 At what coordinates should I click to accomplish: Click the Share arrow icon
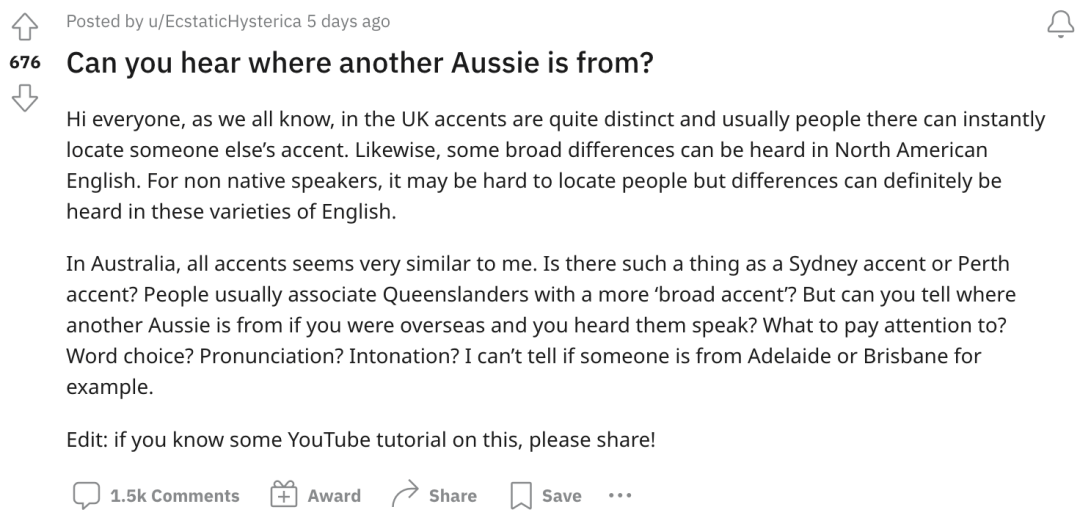point(403,495)
